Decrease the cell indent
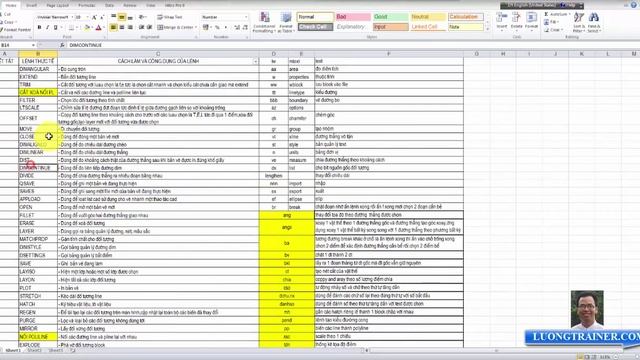 (141, 27)
